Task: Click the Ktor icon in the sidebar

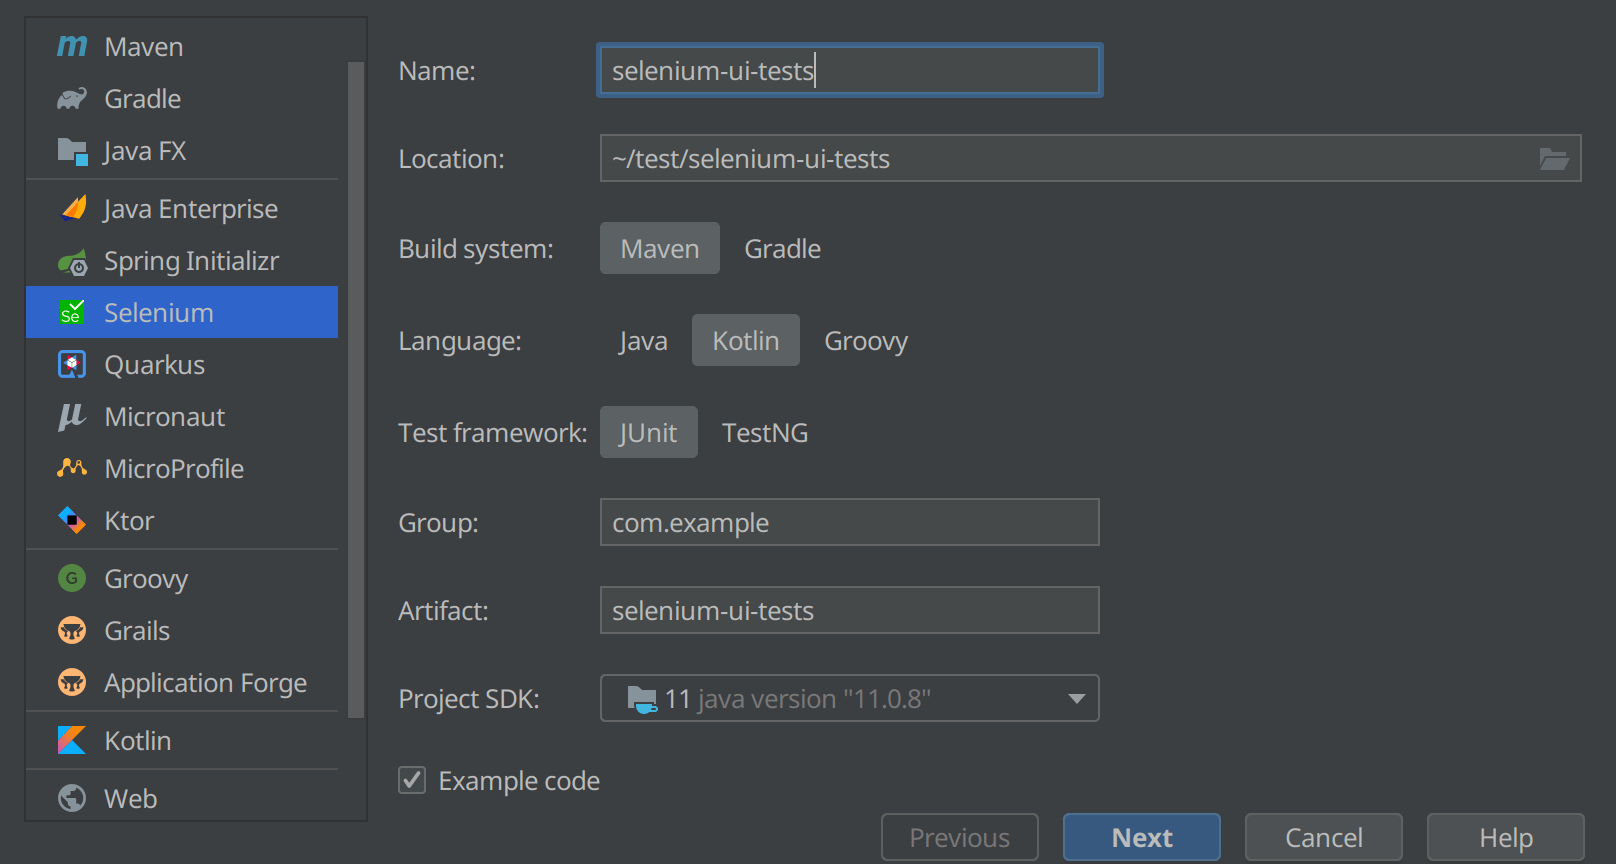Action: tap(72, 520)
